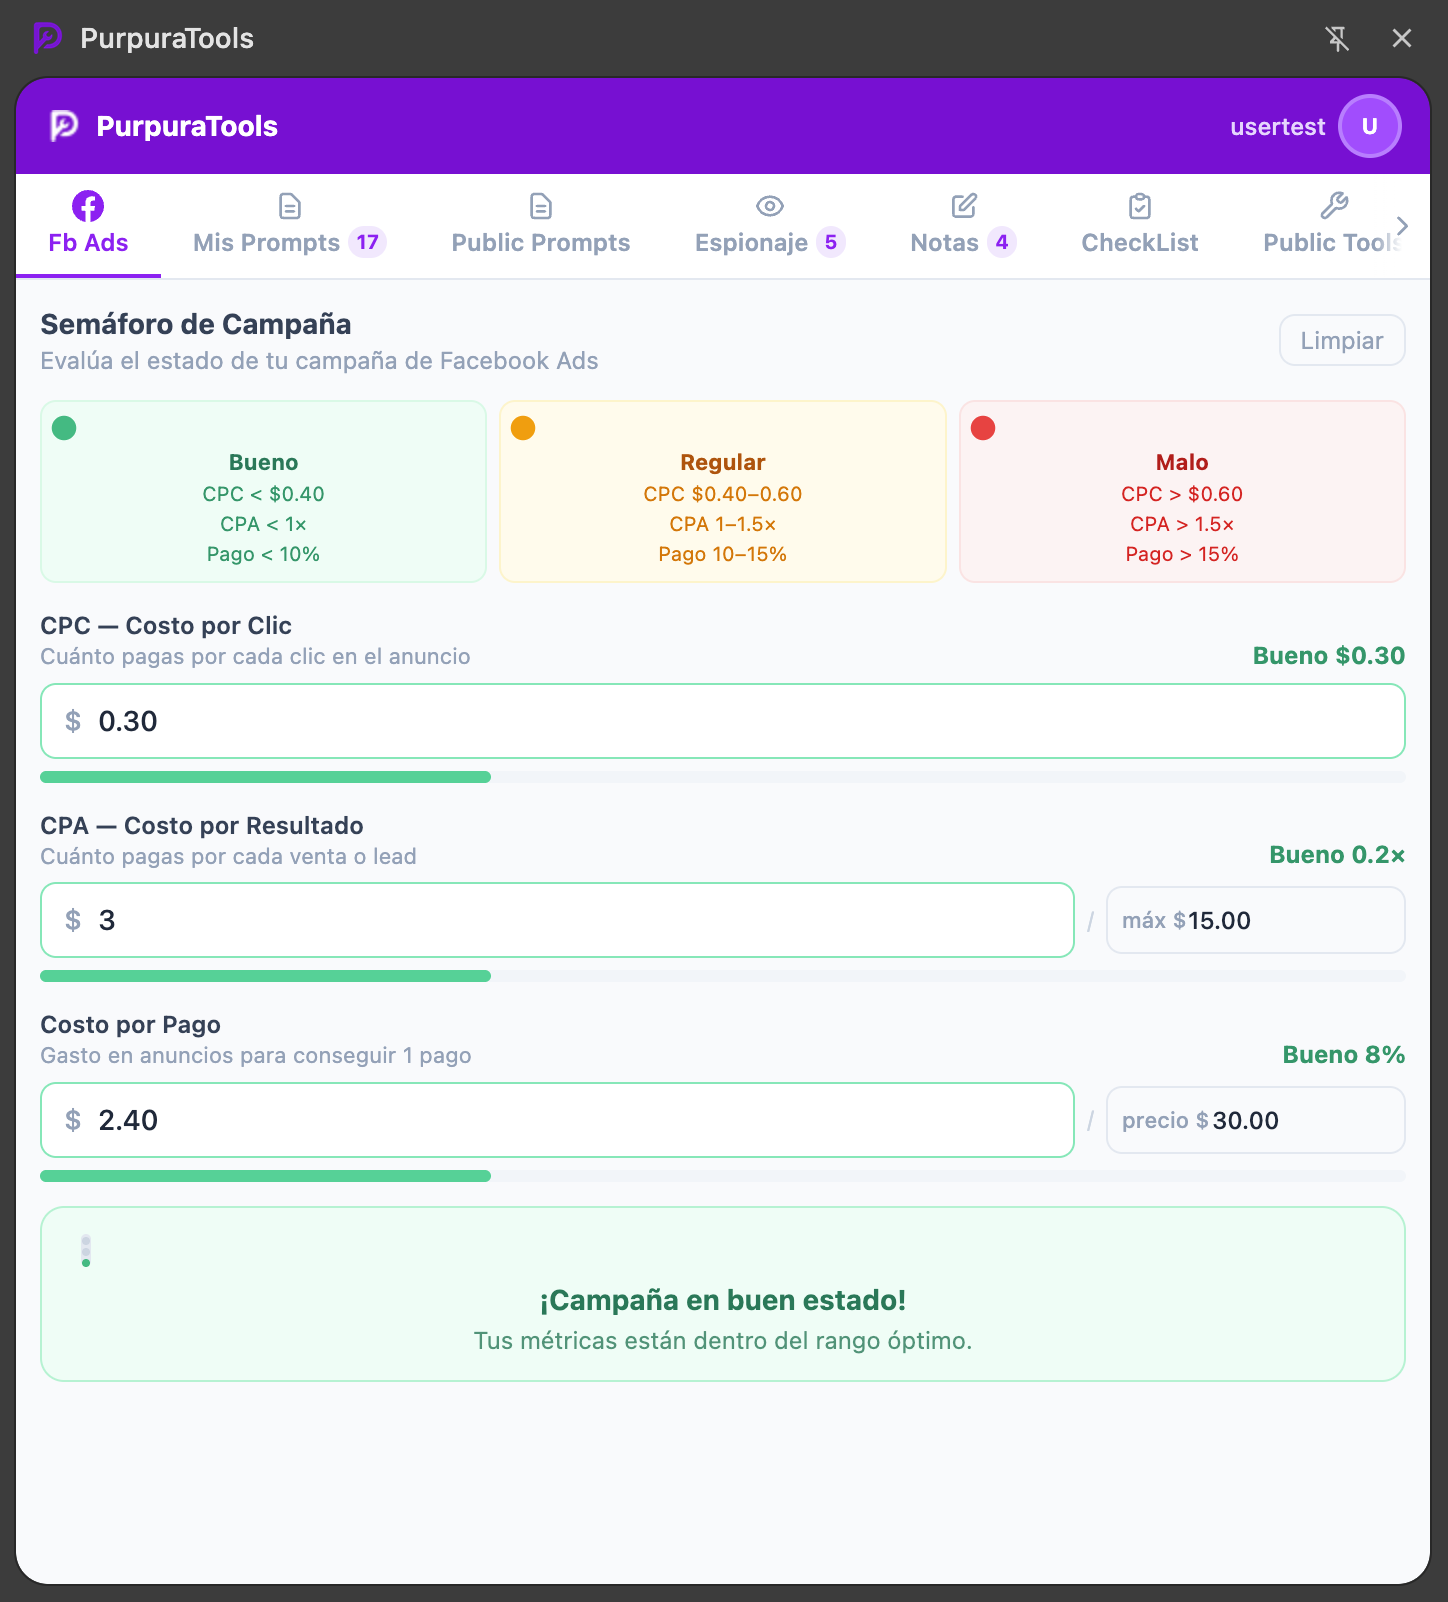Expand more tabs with right chevron arrow

[x=1403, y=226]
